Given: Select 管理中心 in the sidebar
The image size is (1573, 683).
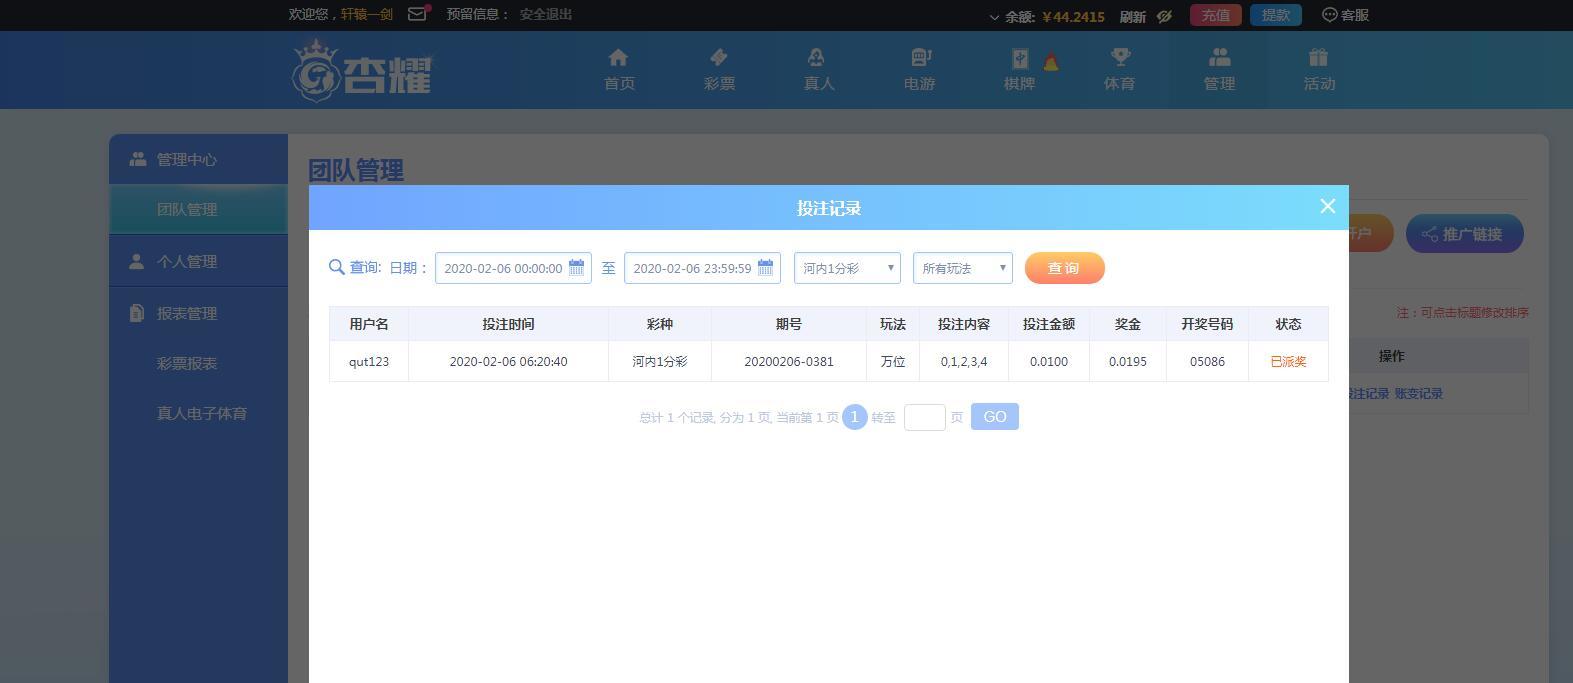Looking at the screenshot, I should pos(198,159).
